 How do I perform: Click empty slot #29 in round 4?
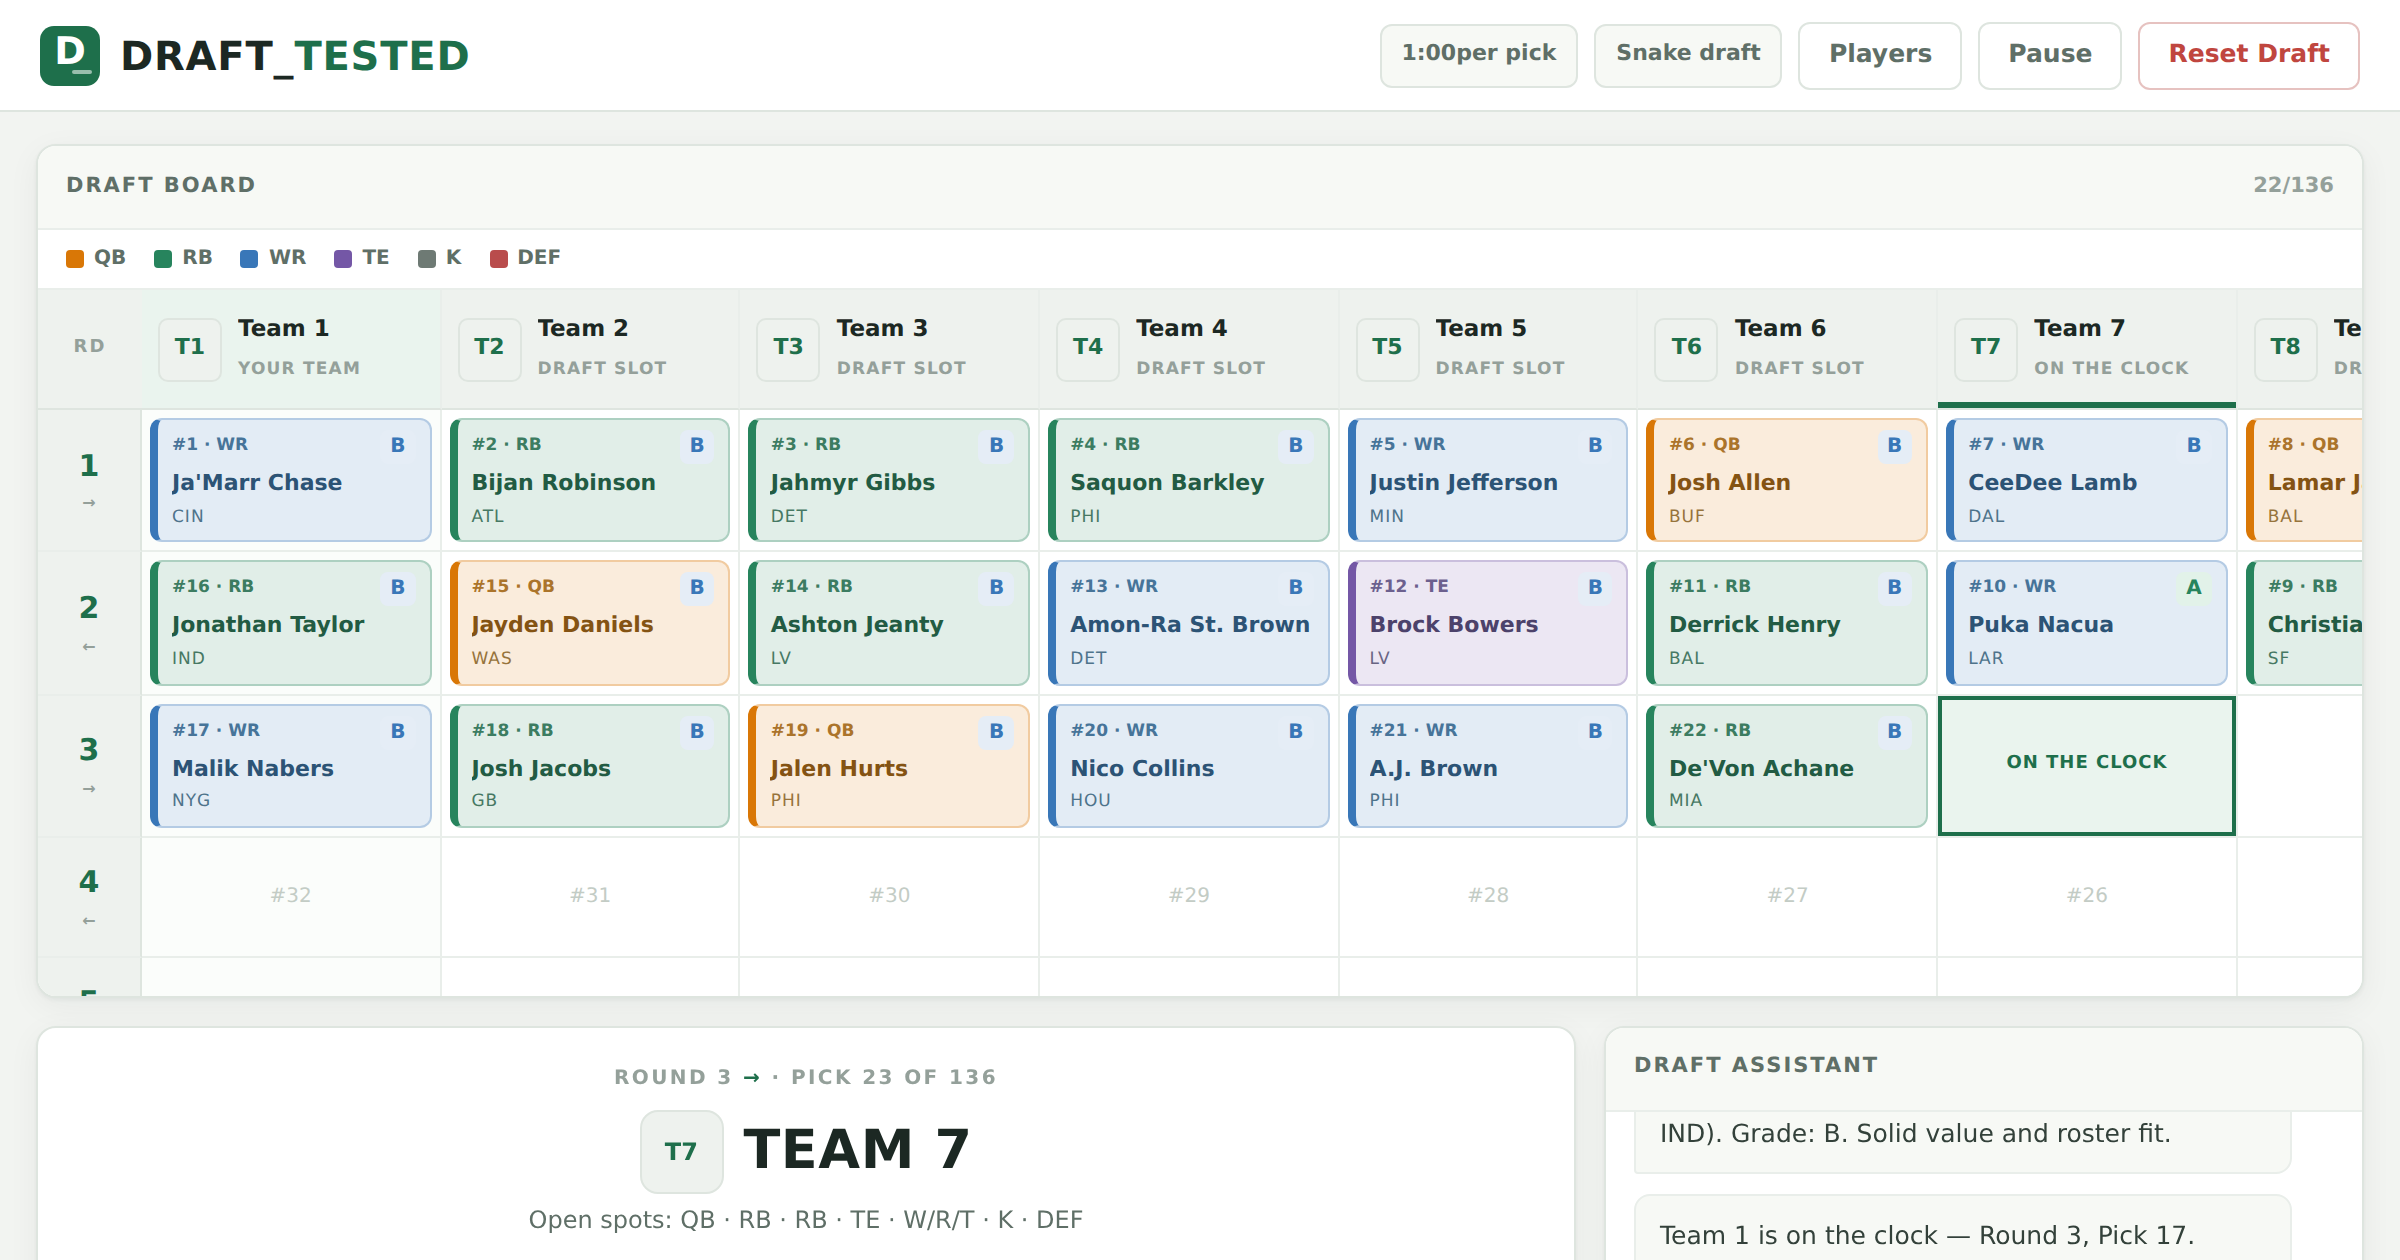coord(1189,896)
